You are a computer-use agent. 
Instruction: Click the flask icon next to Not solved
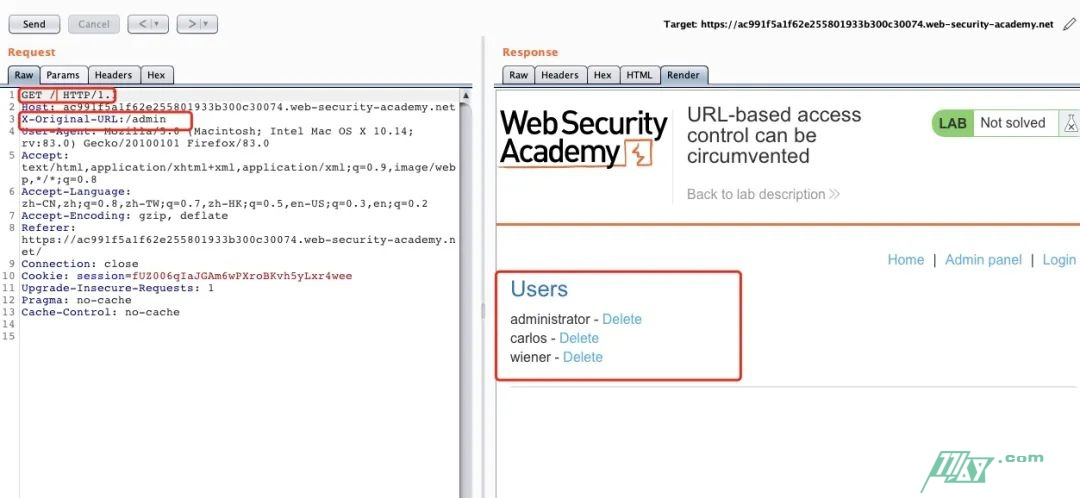pos(1070,123)
